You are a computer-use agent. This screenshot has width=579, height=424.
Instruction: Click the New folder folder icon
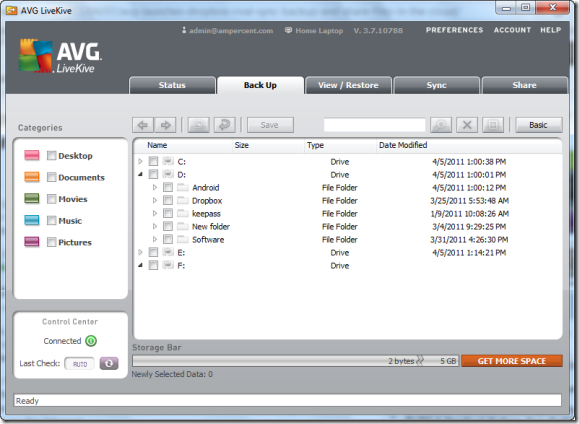point(183,226)
